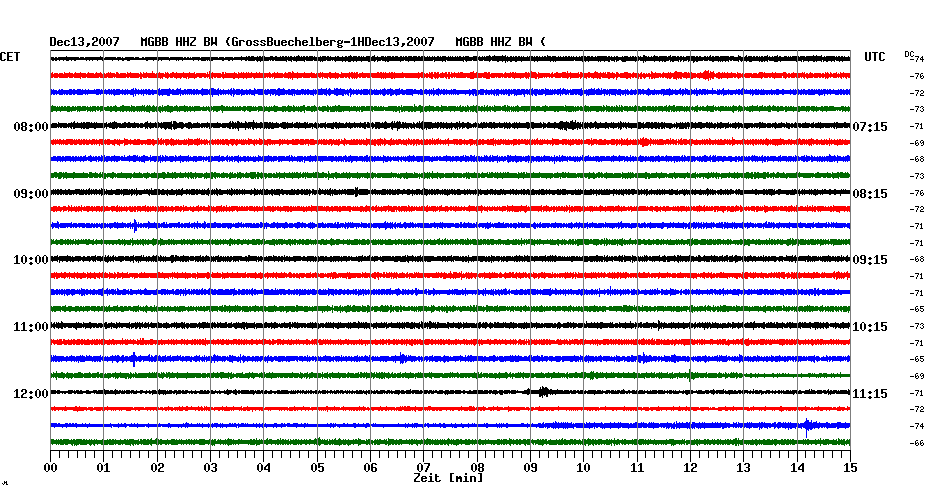This screenshot has width=930, height=494.
Task: Click the black burst before minute 10 on 08:00 trace
Action: (x=568, y=125)
